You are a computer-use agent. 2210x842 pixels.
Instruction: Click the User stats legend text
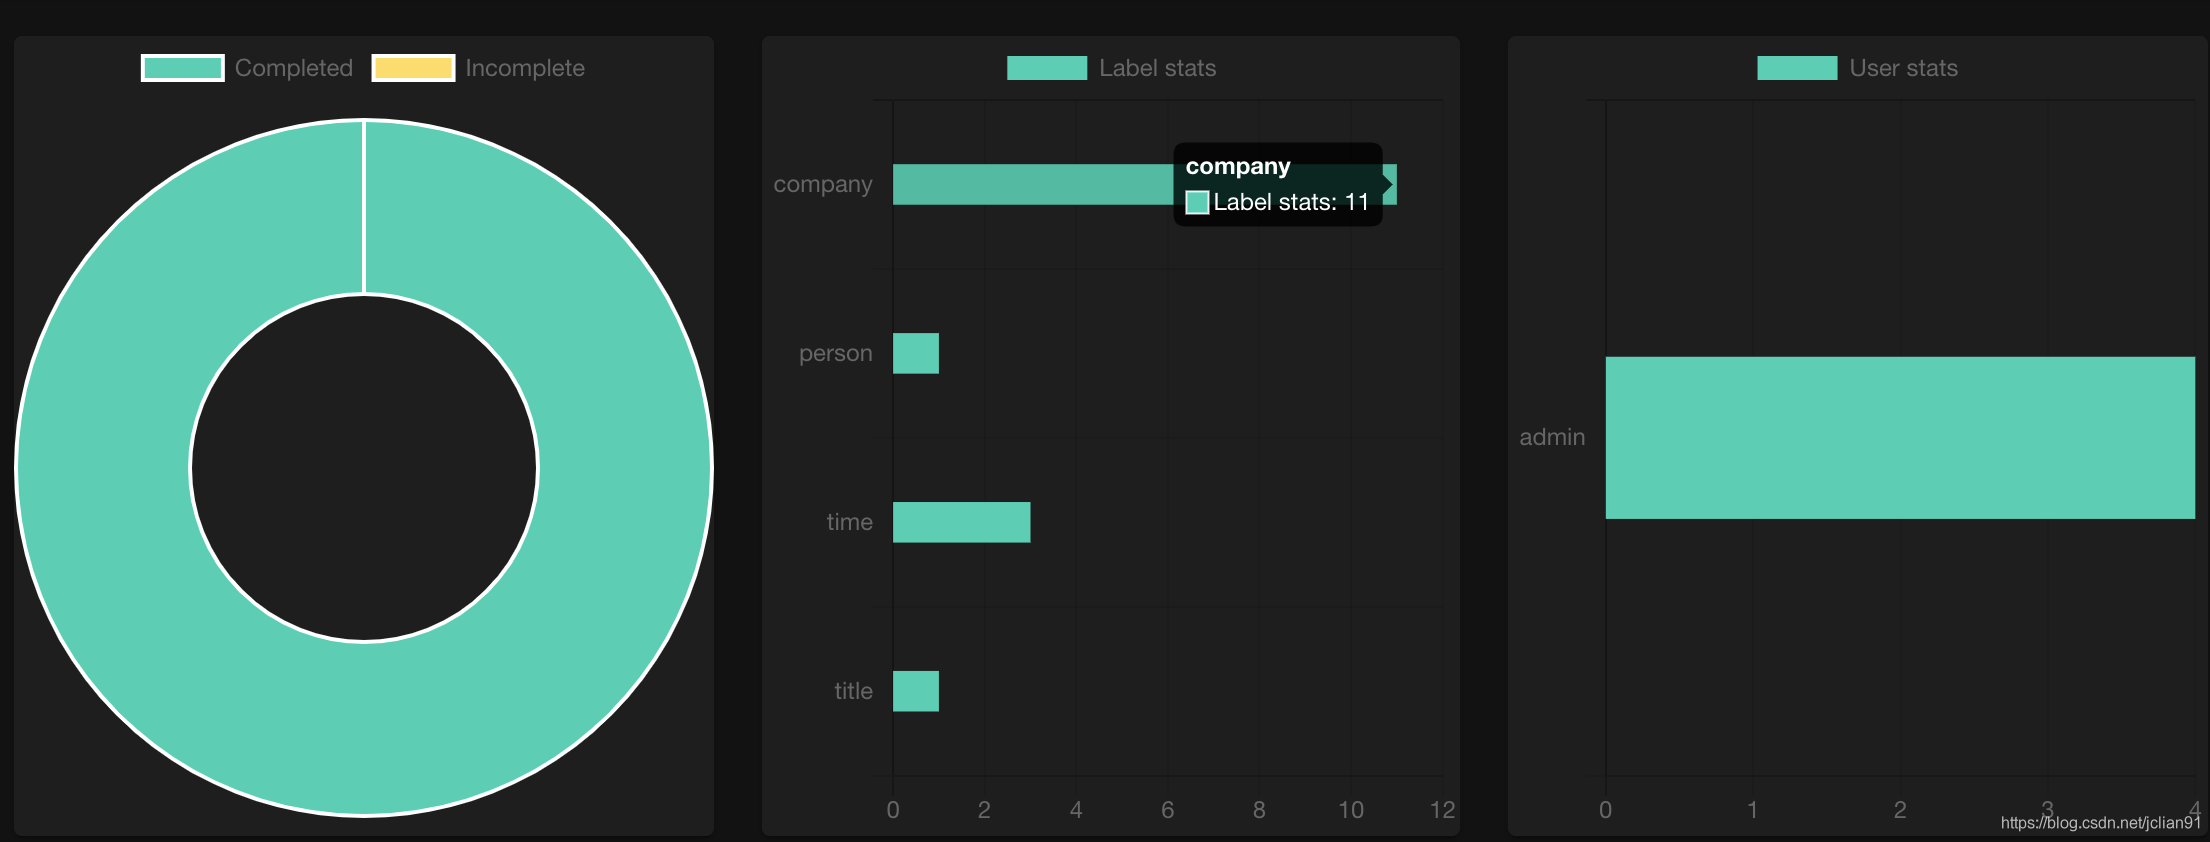point(1904,68)
